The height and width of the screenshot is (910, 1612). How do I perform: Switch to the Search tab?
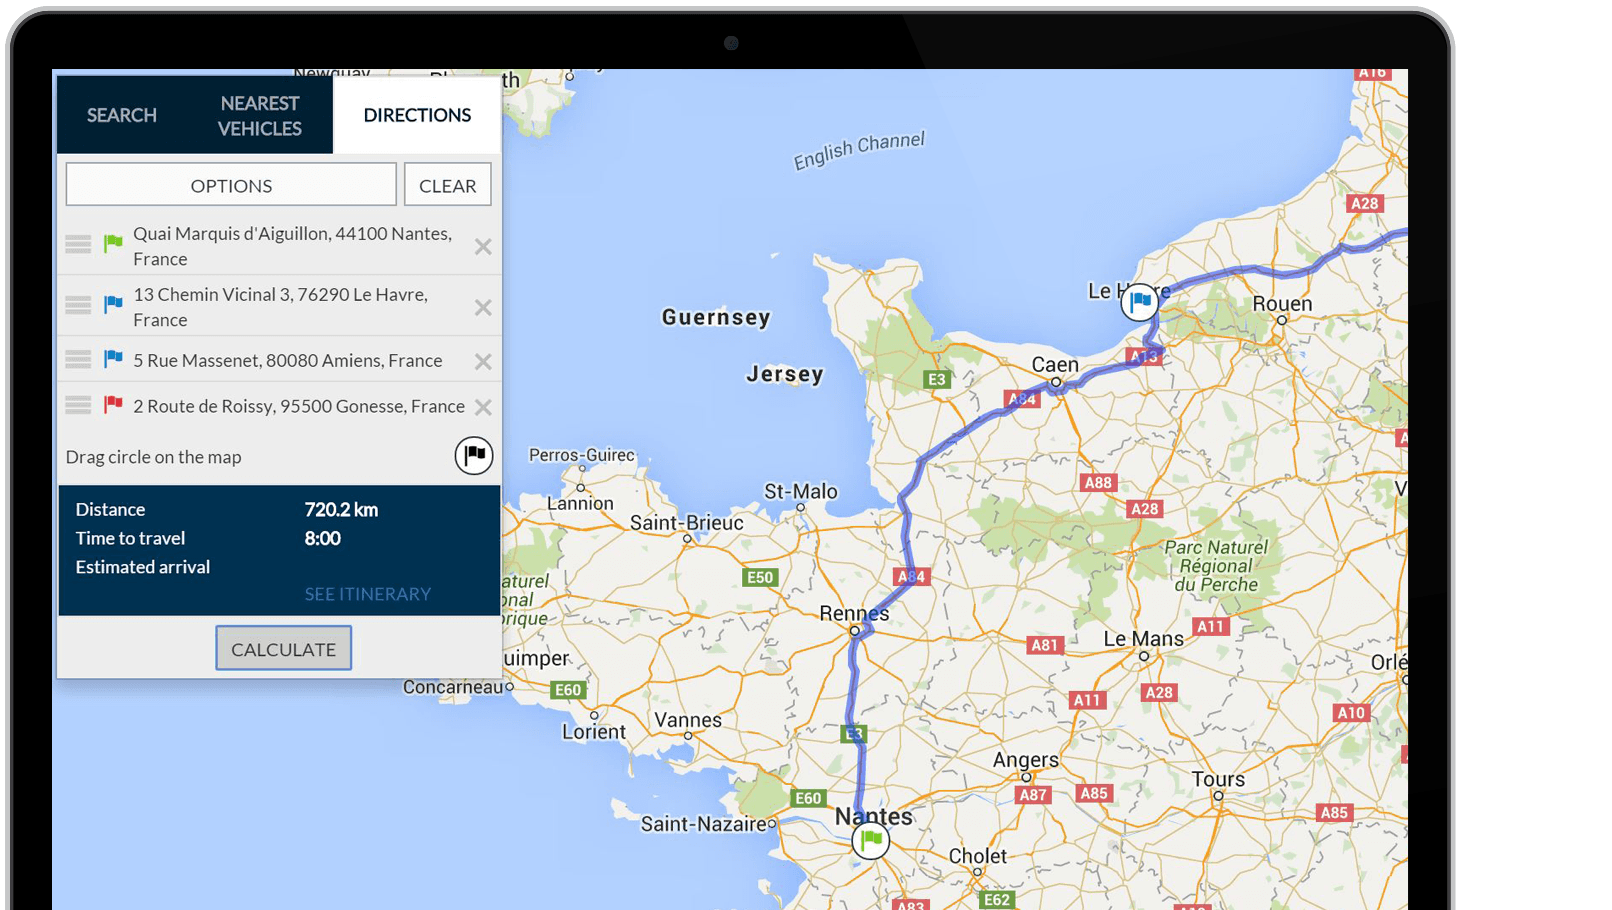pyautogui.click(x=122, y=115)
